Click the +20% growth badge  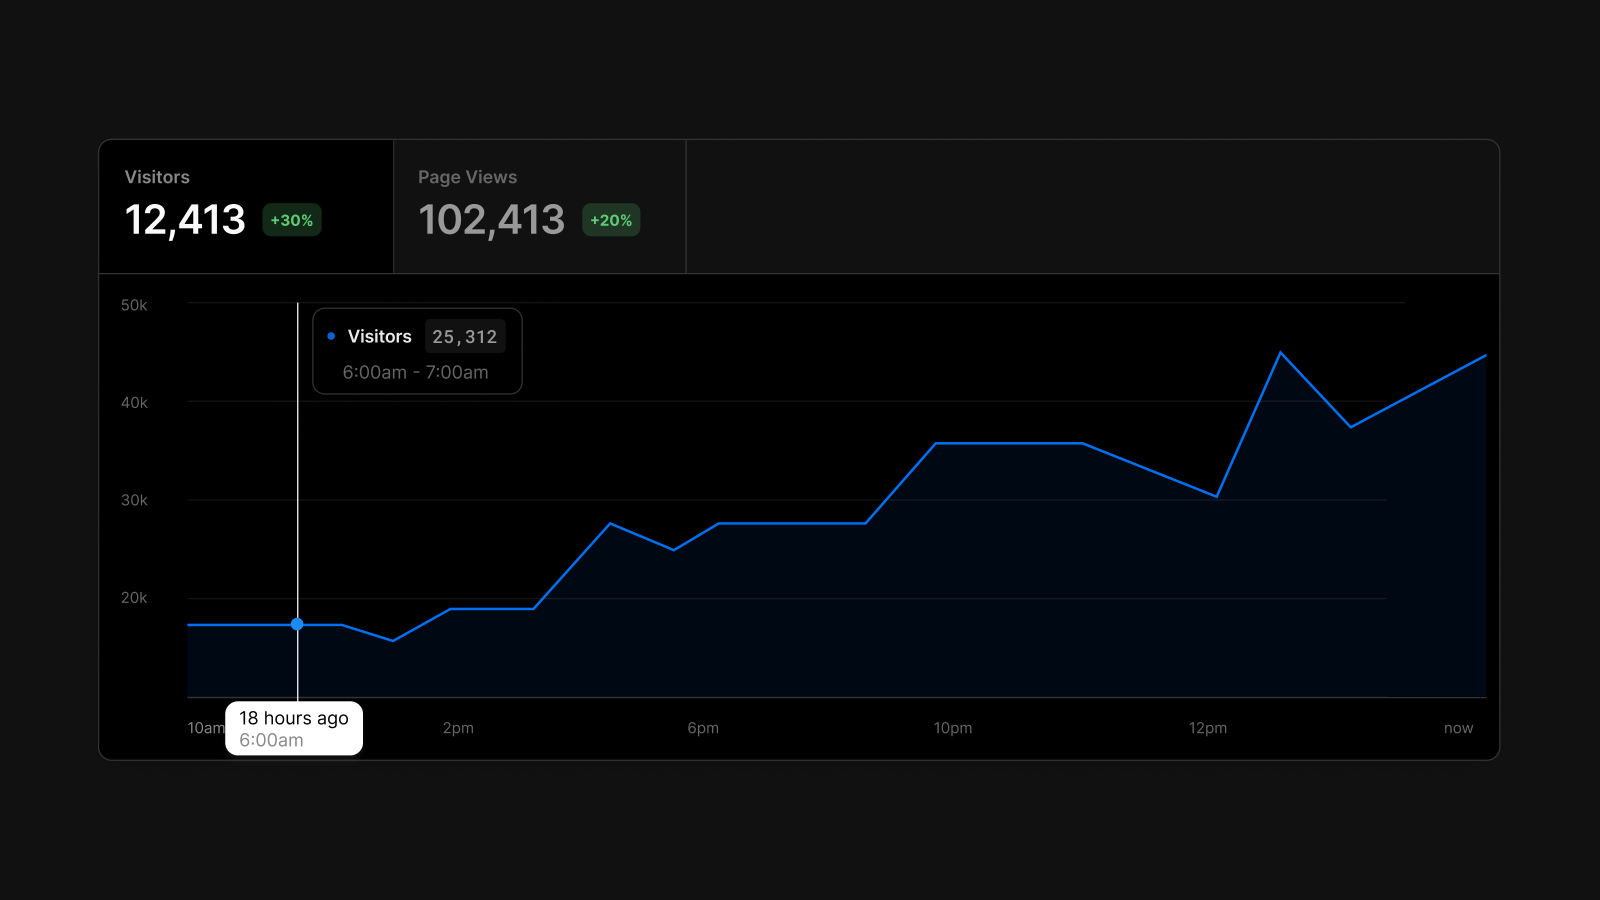610,220
